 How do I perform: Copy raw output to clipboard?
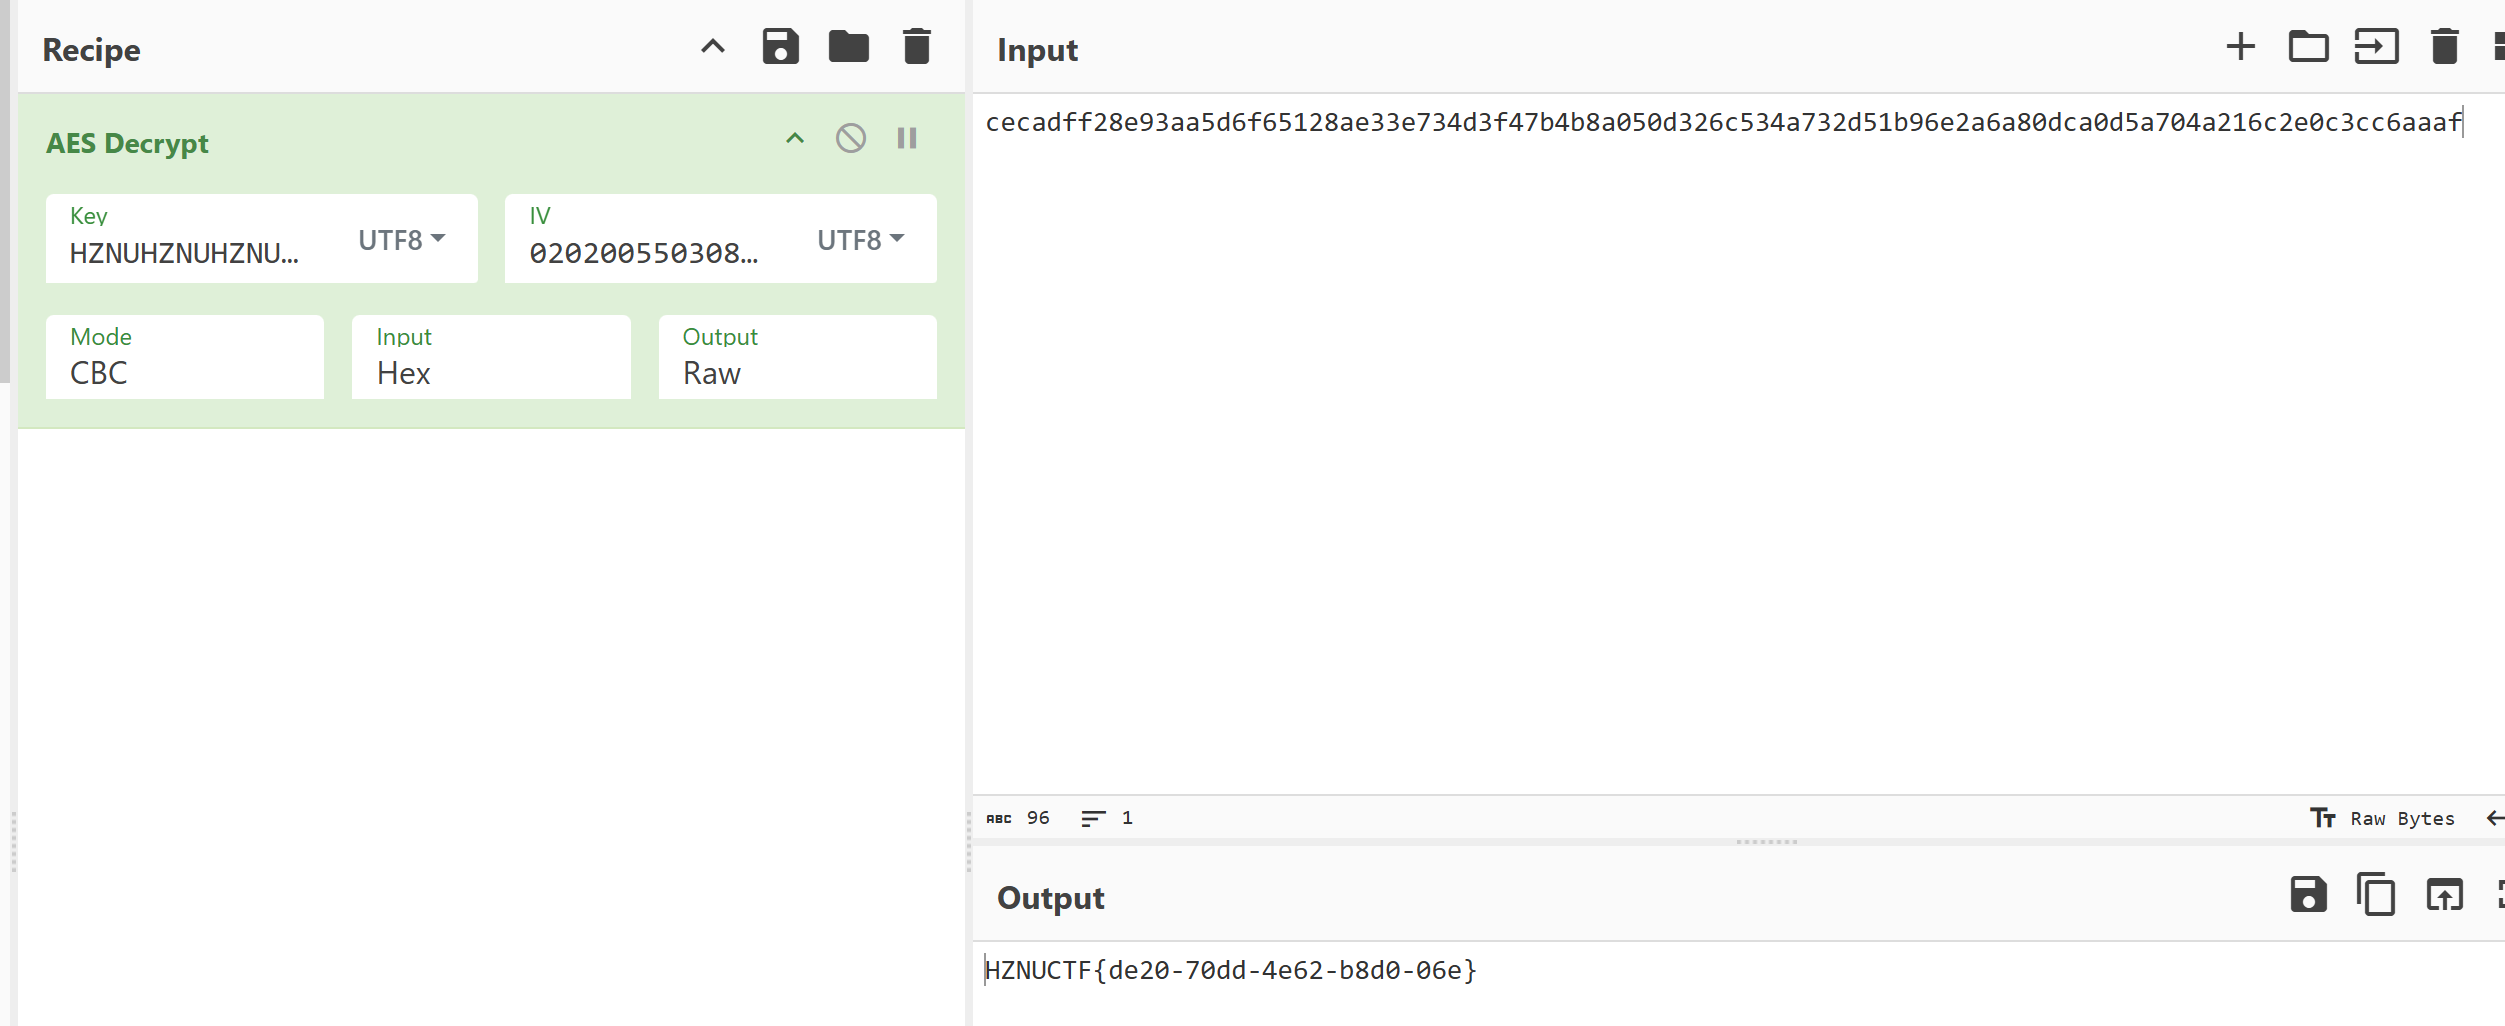pyautogui.click(x=2376, y=895)
